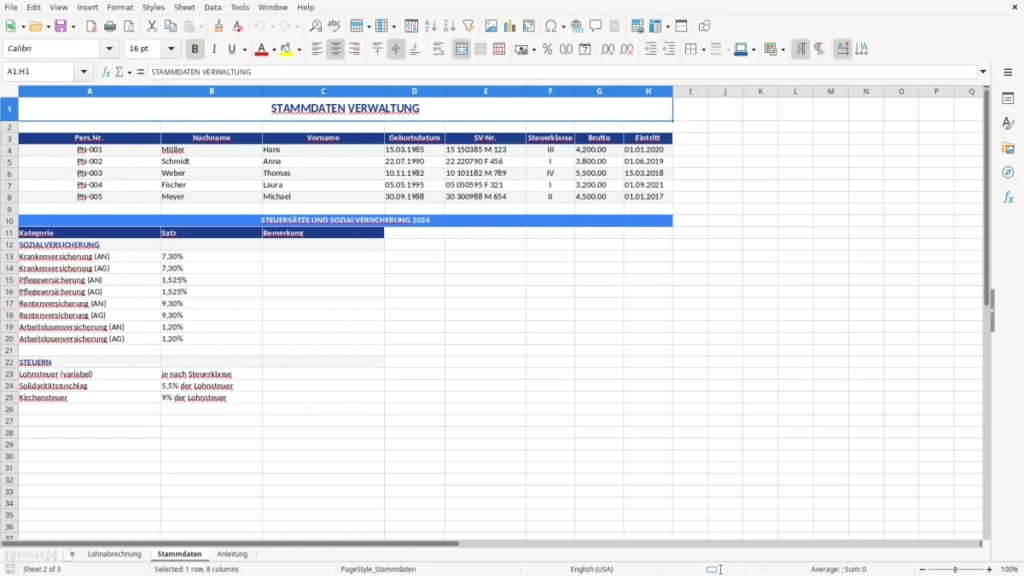
Task: Apply yellow highlighting color swatch
Action: coord(286,49)
